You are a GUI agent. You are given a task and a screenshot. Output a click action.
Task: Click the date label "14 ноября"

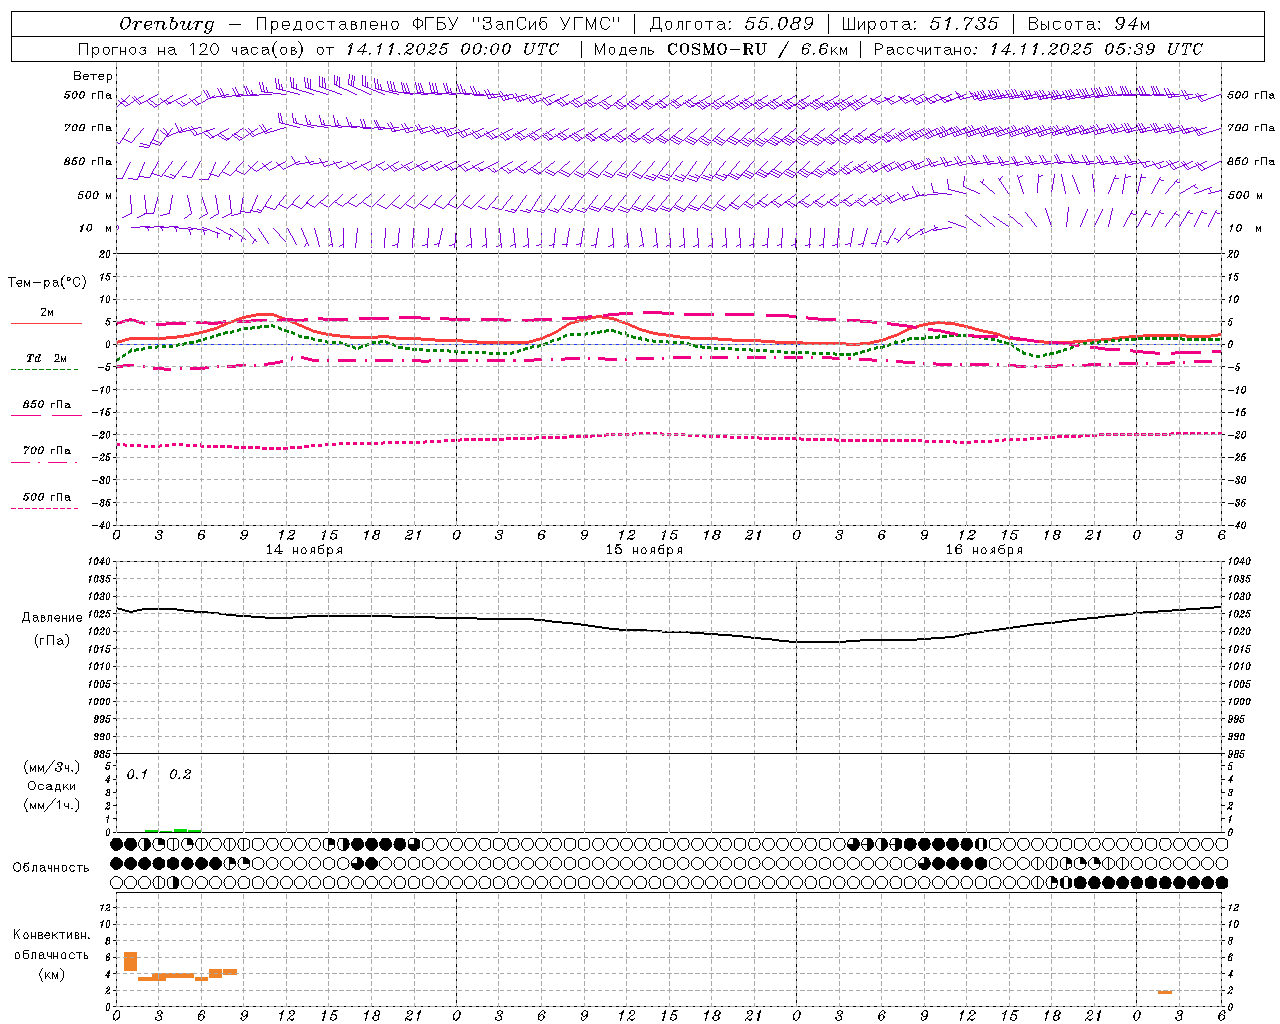coord(304,550)
